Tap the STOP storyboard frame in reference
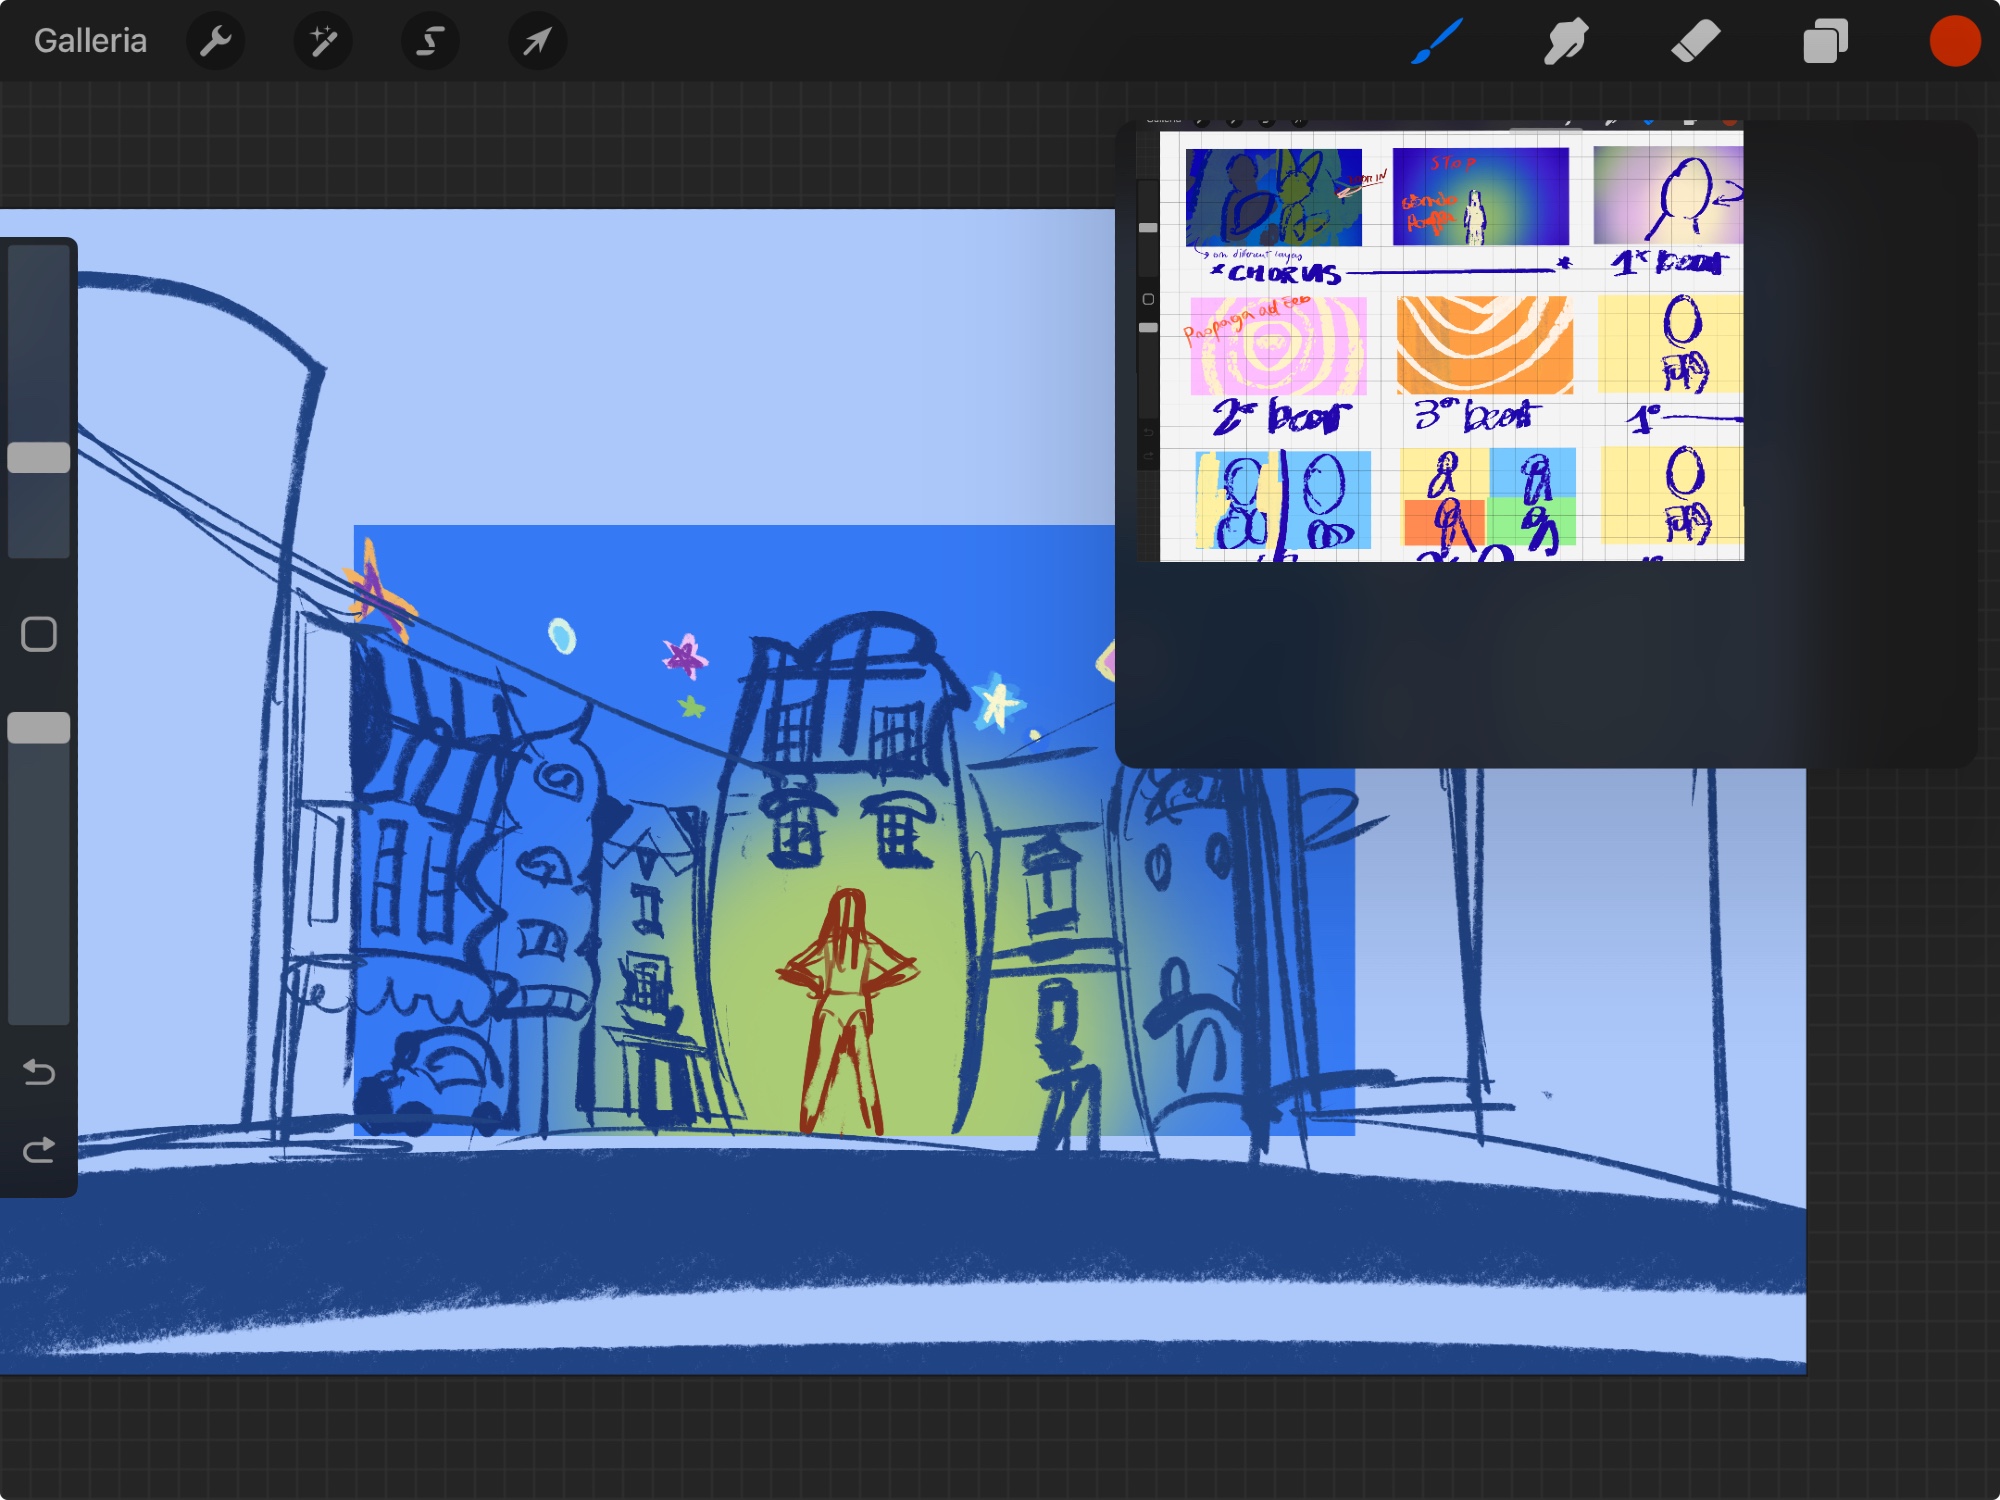Screen dimensions: 2000x1500 pos(1480,196)
